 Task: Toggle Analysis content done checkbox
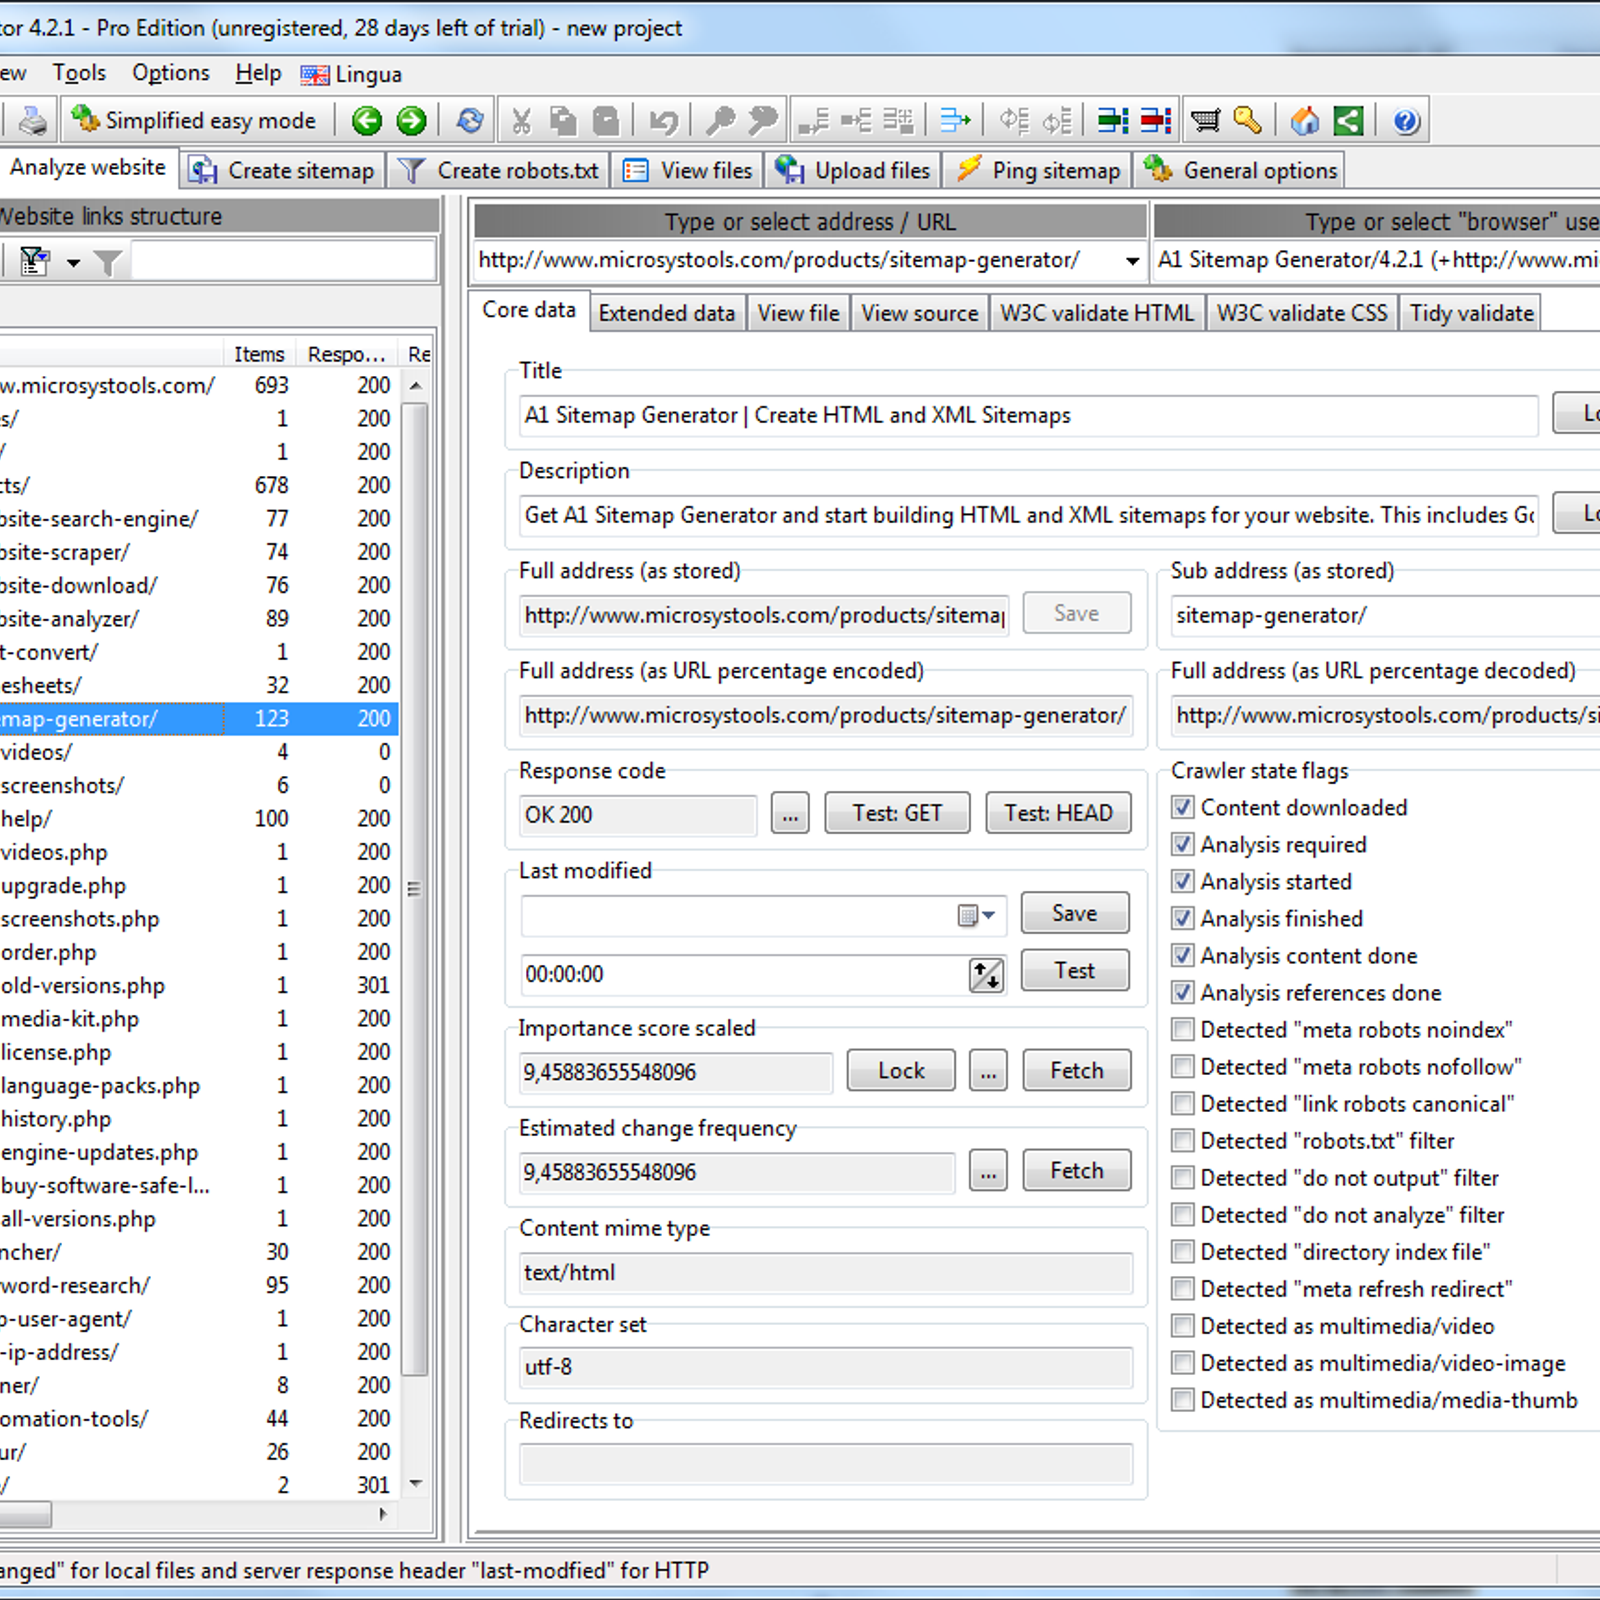[1183, 955]
